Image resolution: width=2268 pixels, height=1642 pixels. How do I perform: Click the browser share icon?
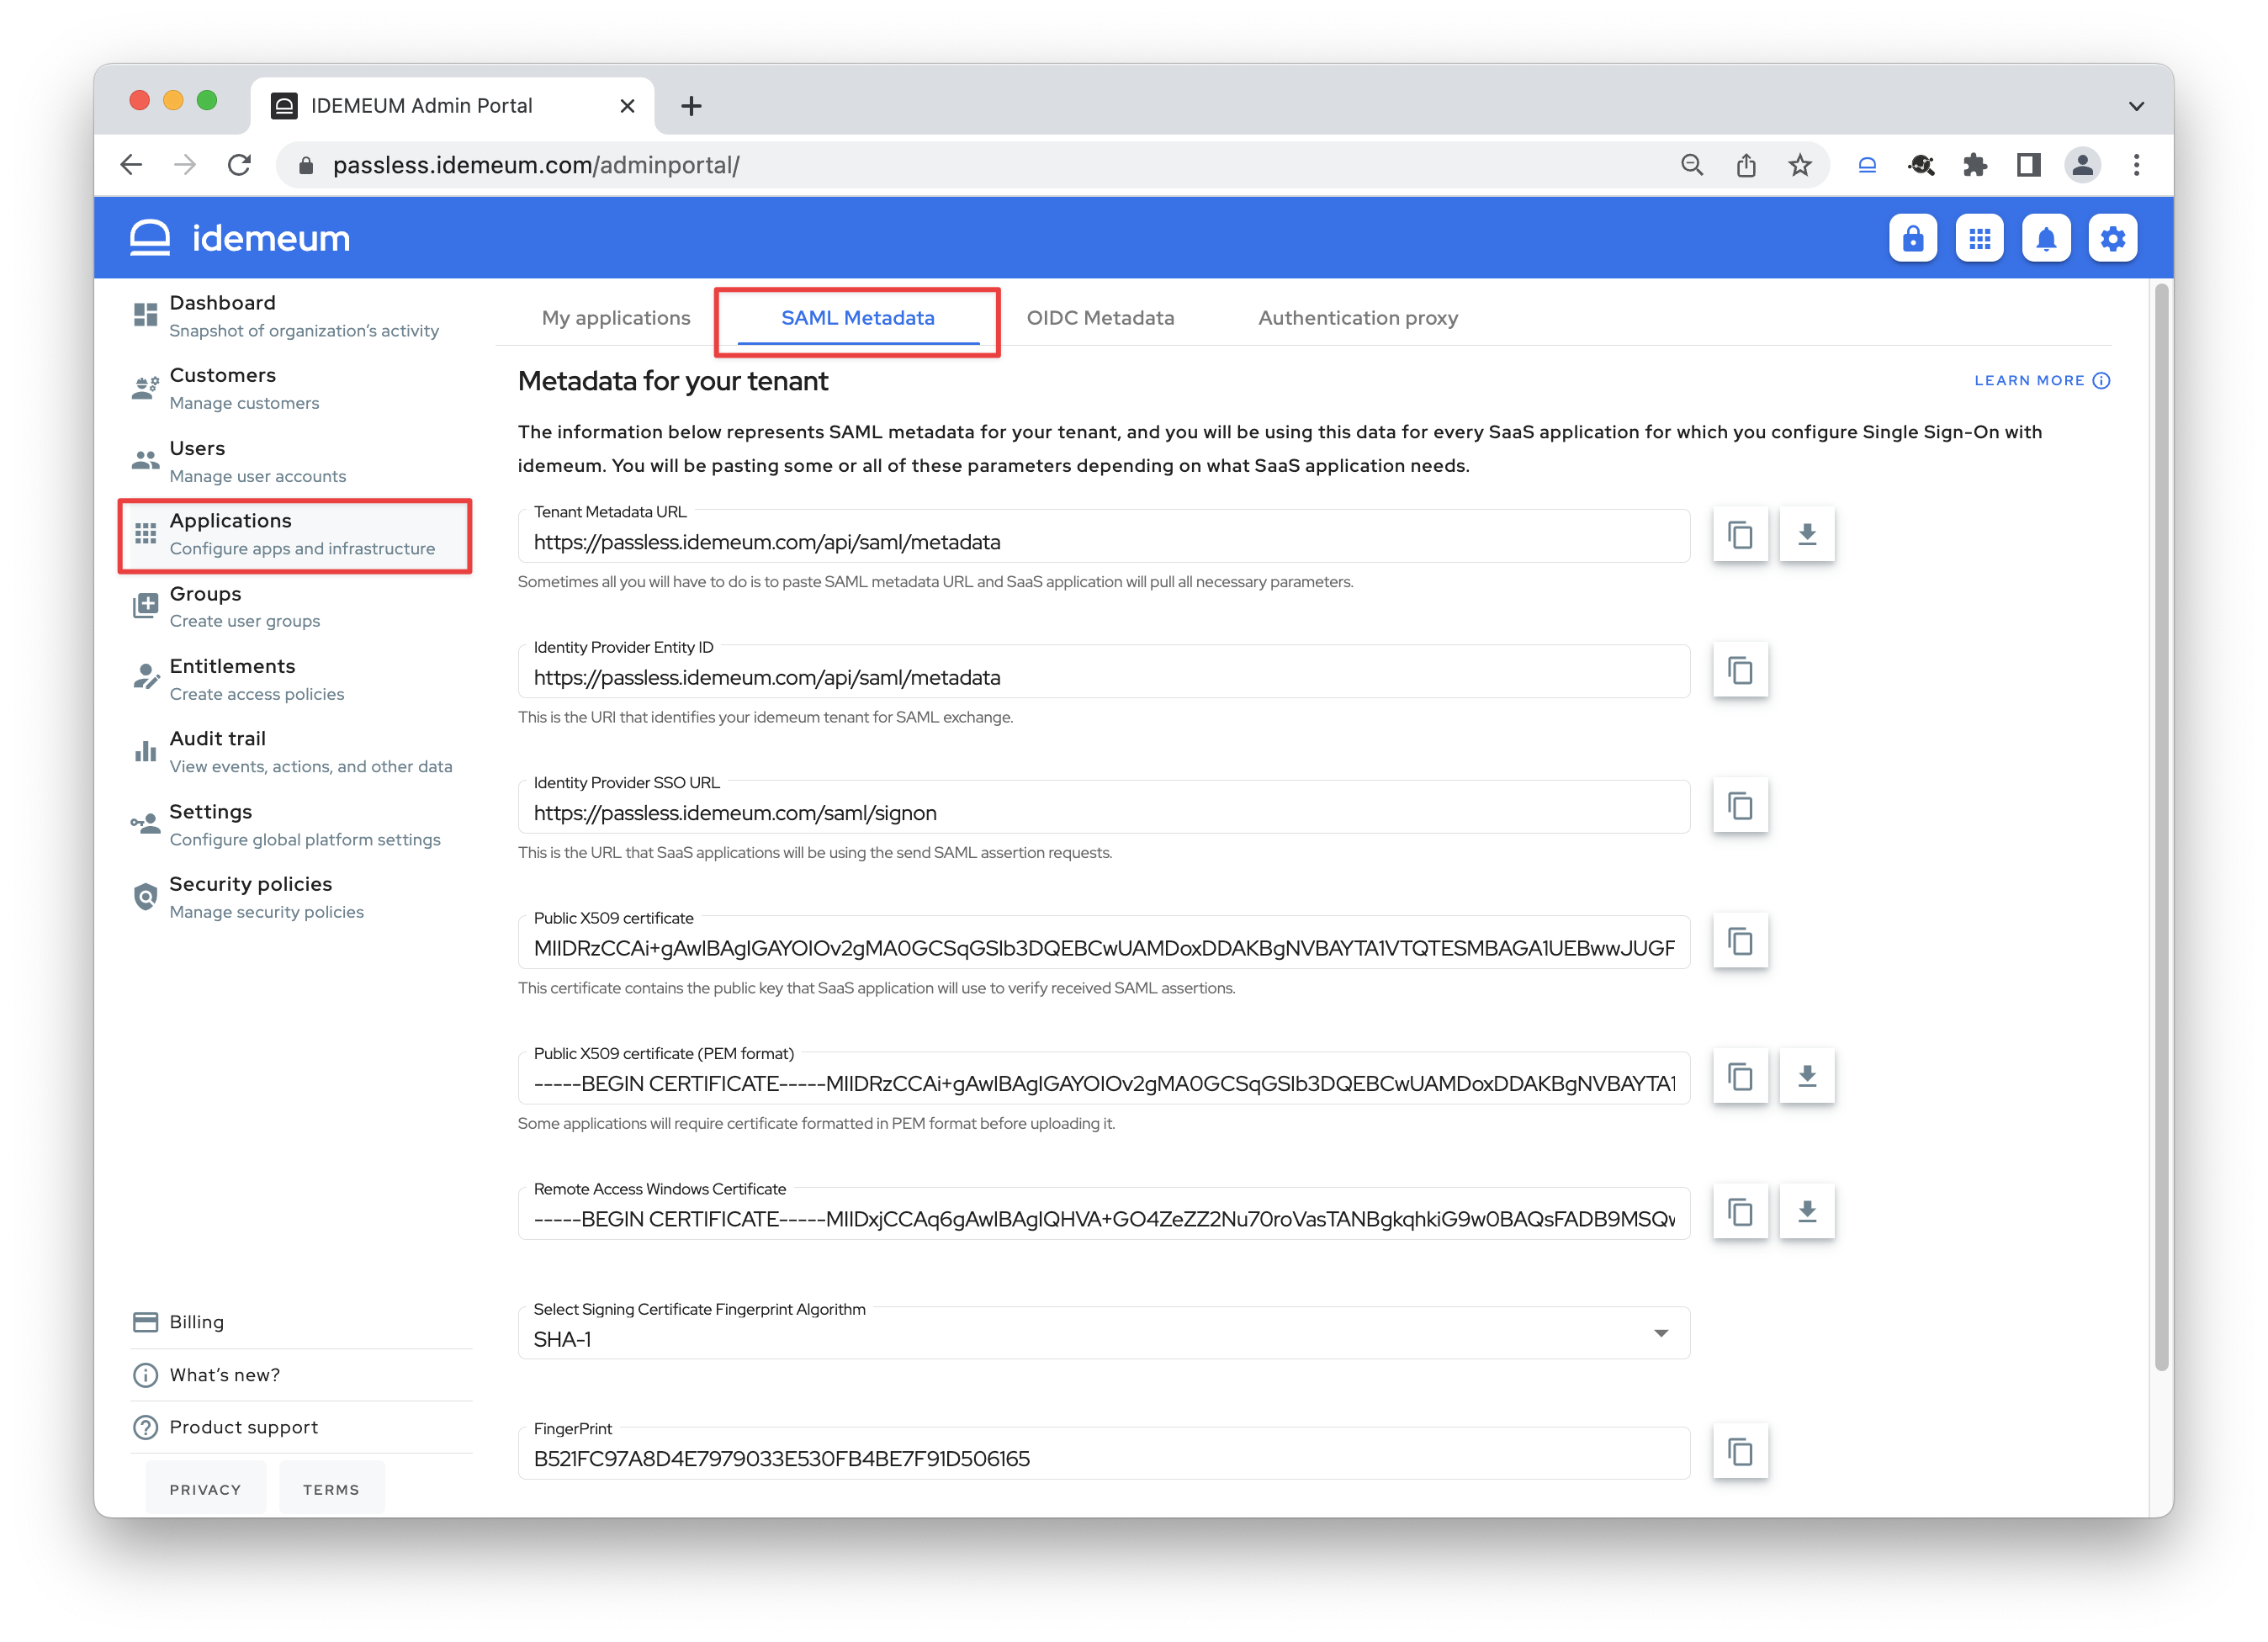(x=1746, y=165)
